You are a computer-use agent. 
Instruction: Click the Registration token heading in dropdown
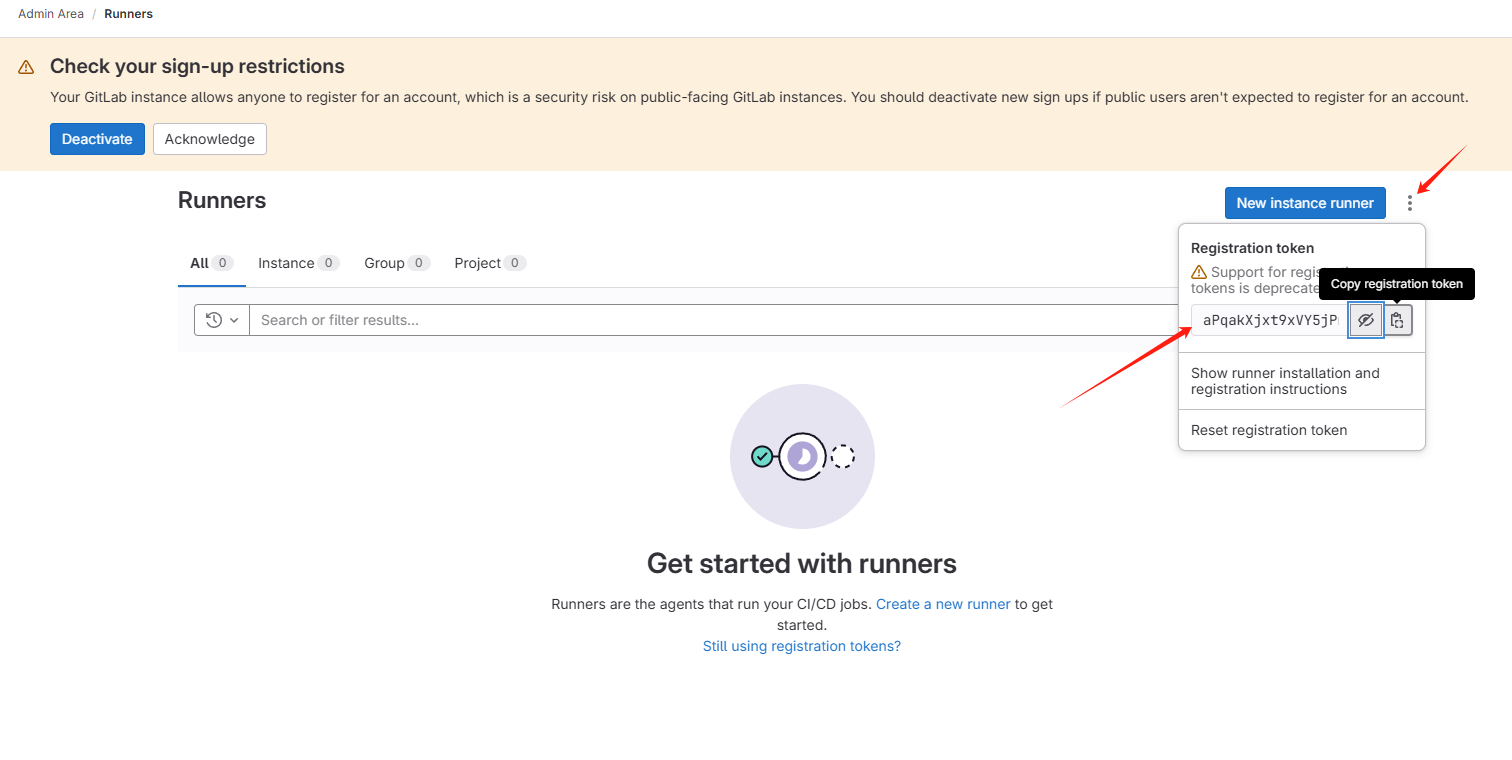1252,248
